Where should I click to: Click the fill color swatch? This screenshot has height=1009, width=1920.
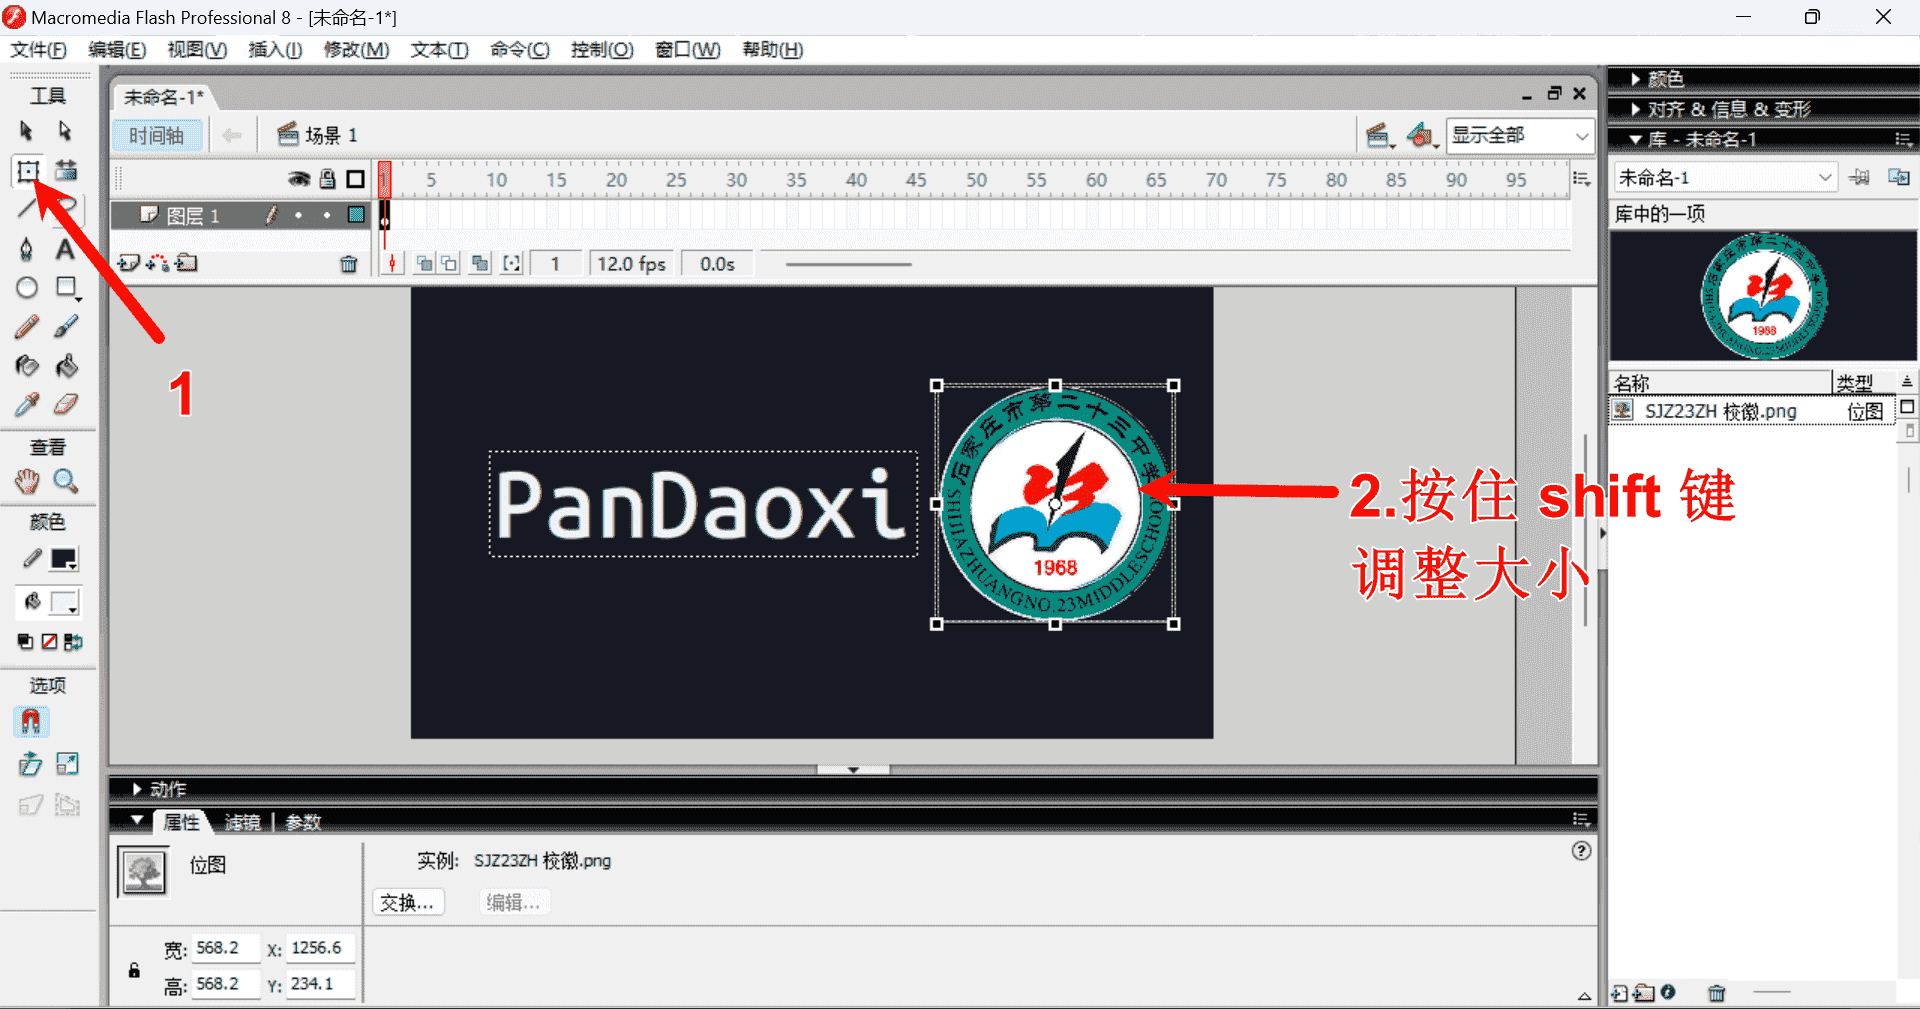(x=64, y=602)
